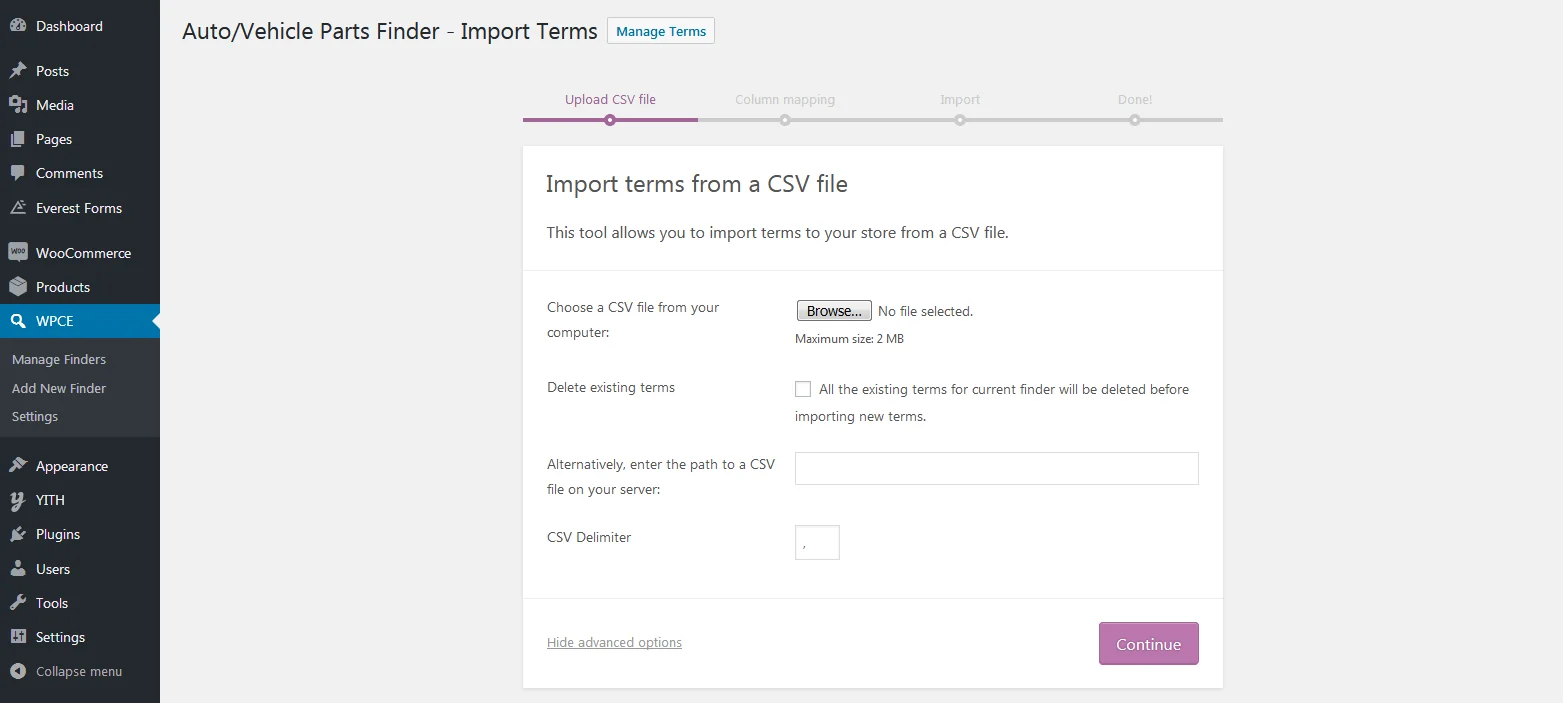The image size is (1563, 703).
Task: Open WPCE Settings submenu link
Action: point(35,416)
